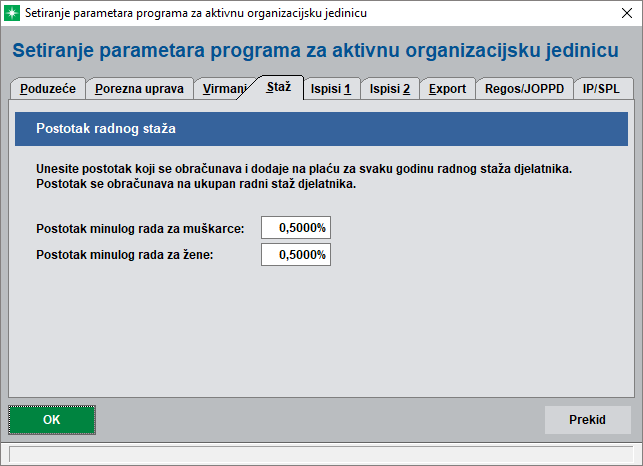
Task: Click the Postotak radnog staža section header
Action: click(x=320, y=129)
